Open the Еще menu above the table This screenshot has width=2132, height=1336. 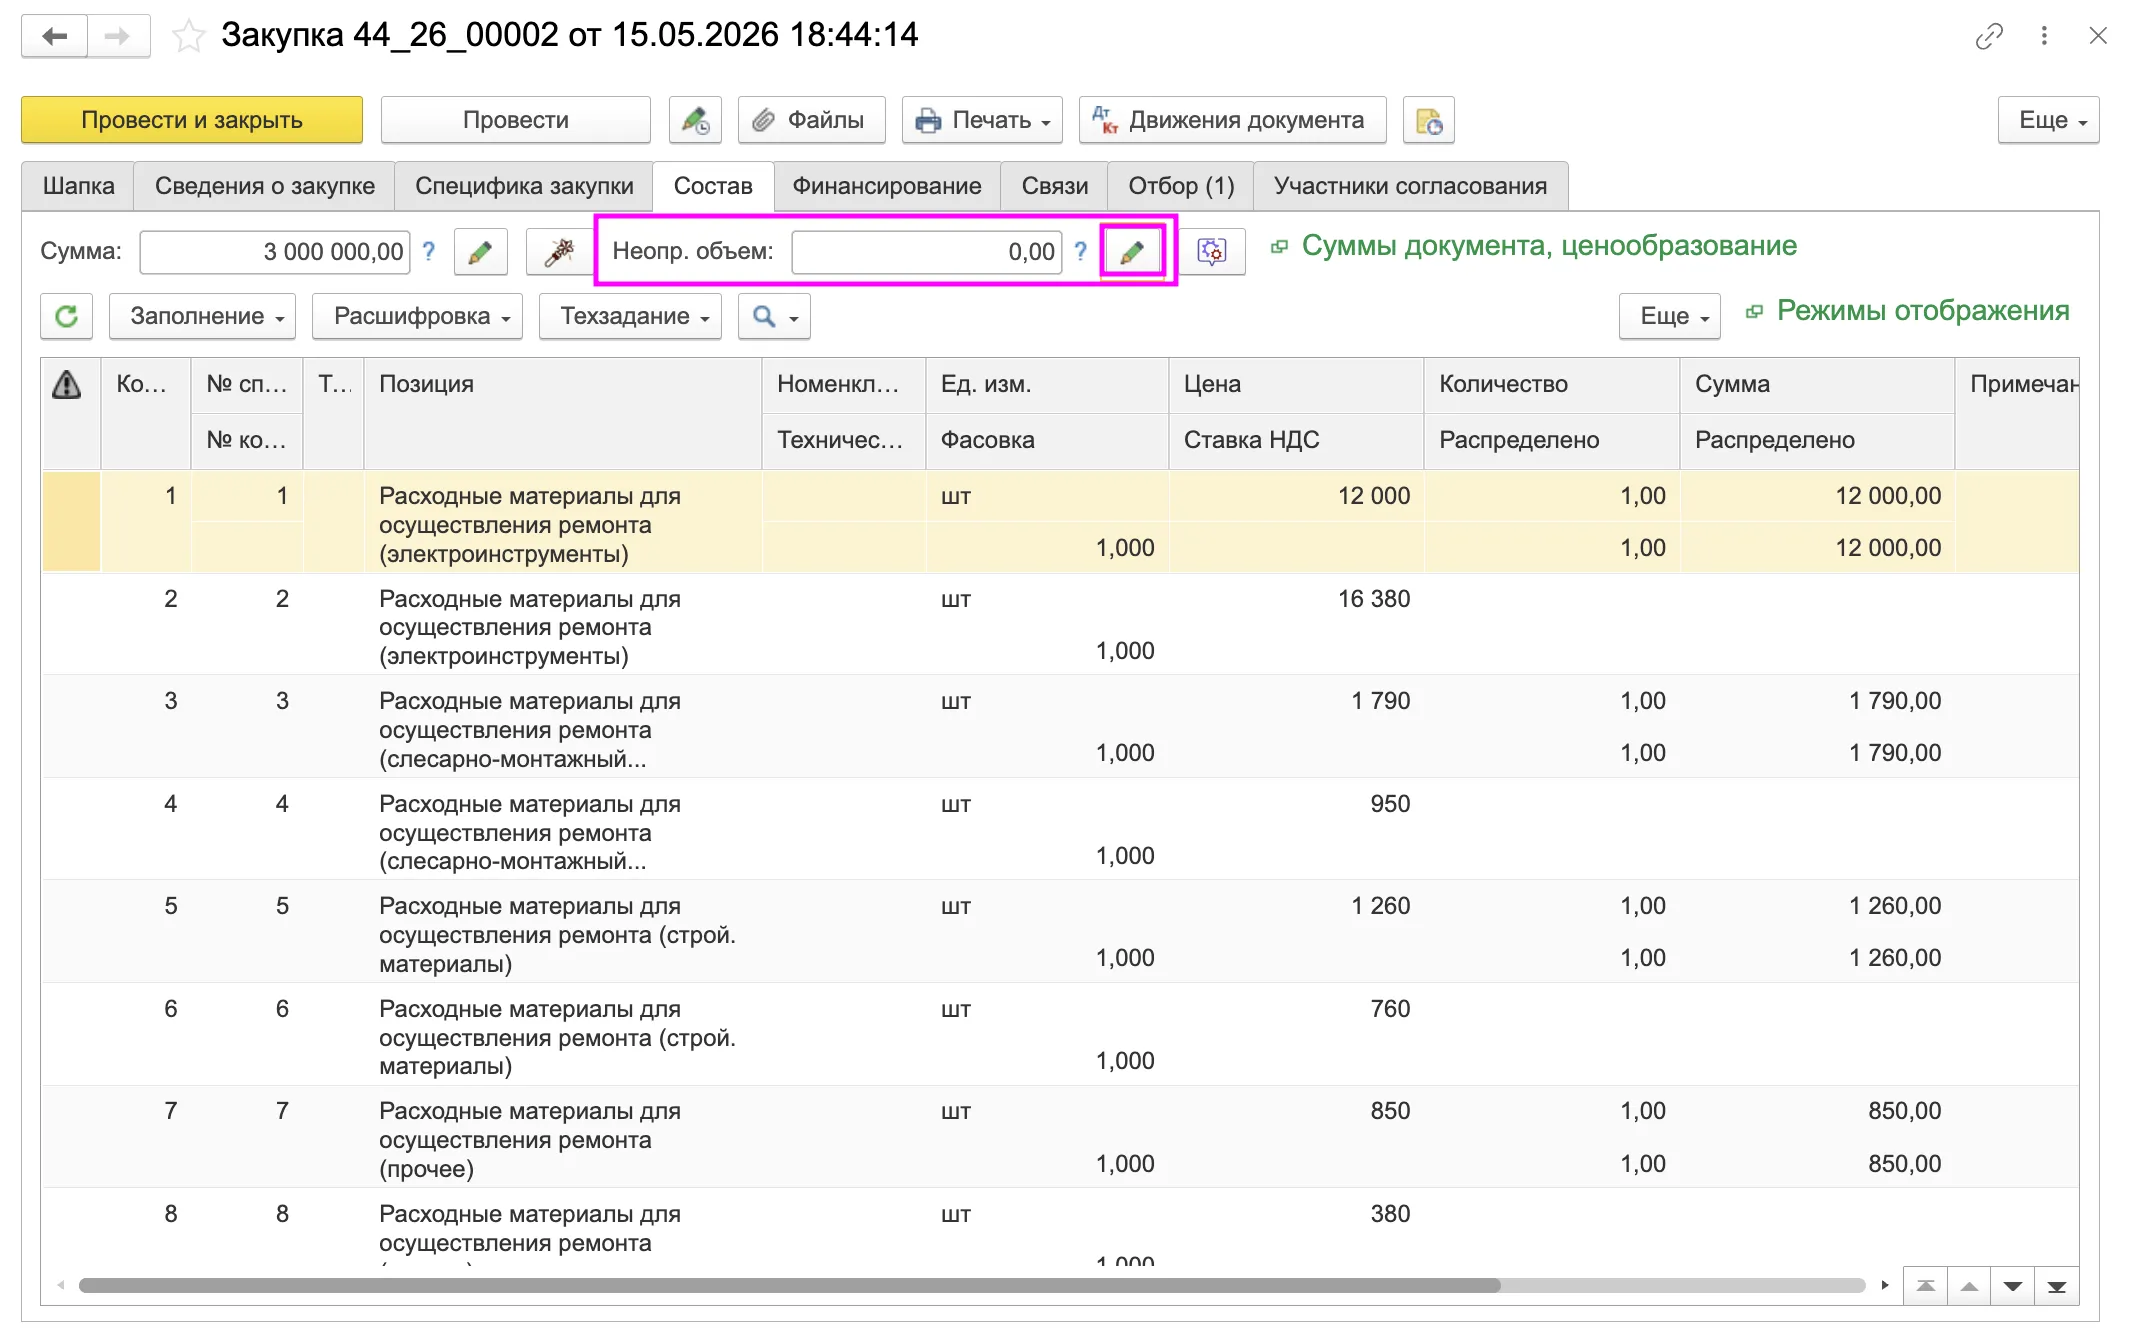pos(1670,316)
